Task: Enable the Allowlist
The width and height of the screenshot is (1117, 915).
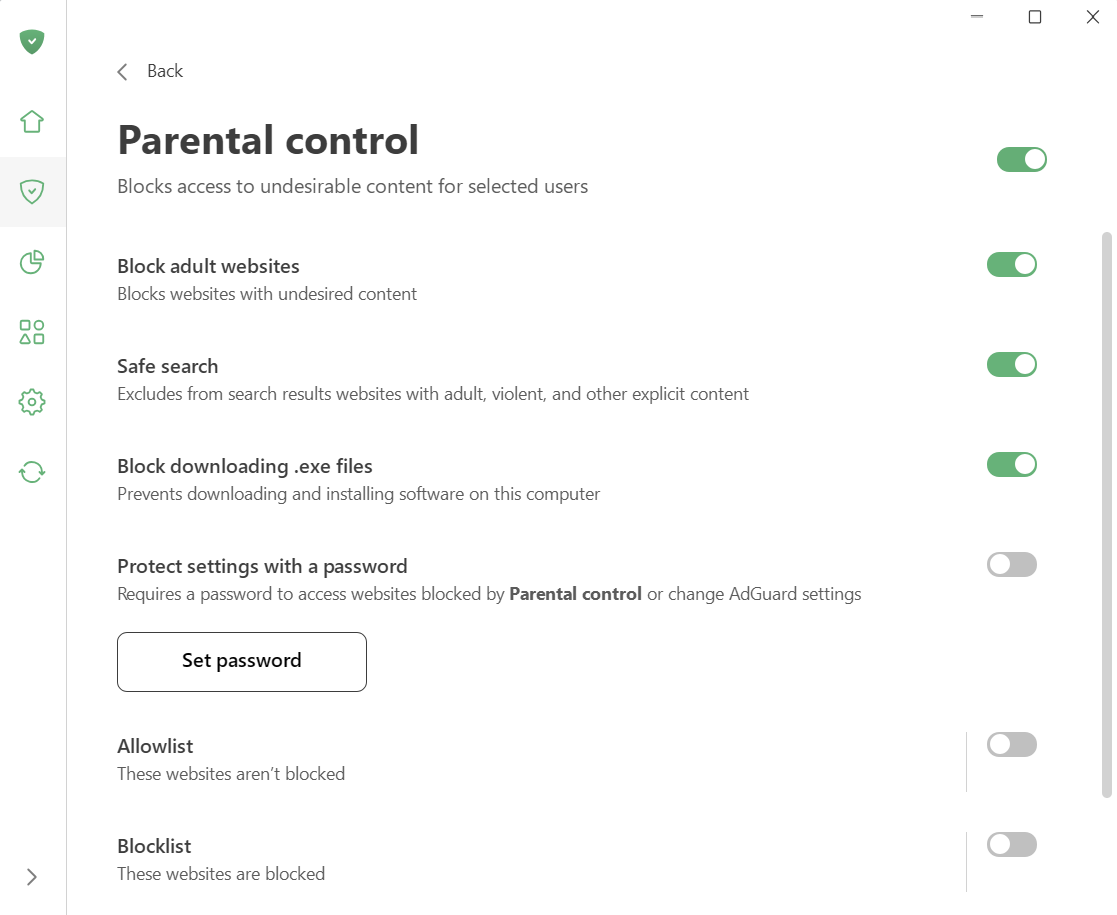Action: (1011, 744)
